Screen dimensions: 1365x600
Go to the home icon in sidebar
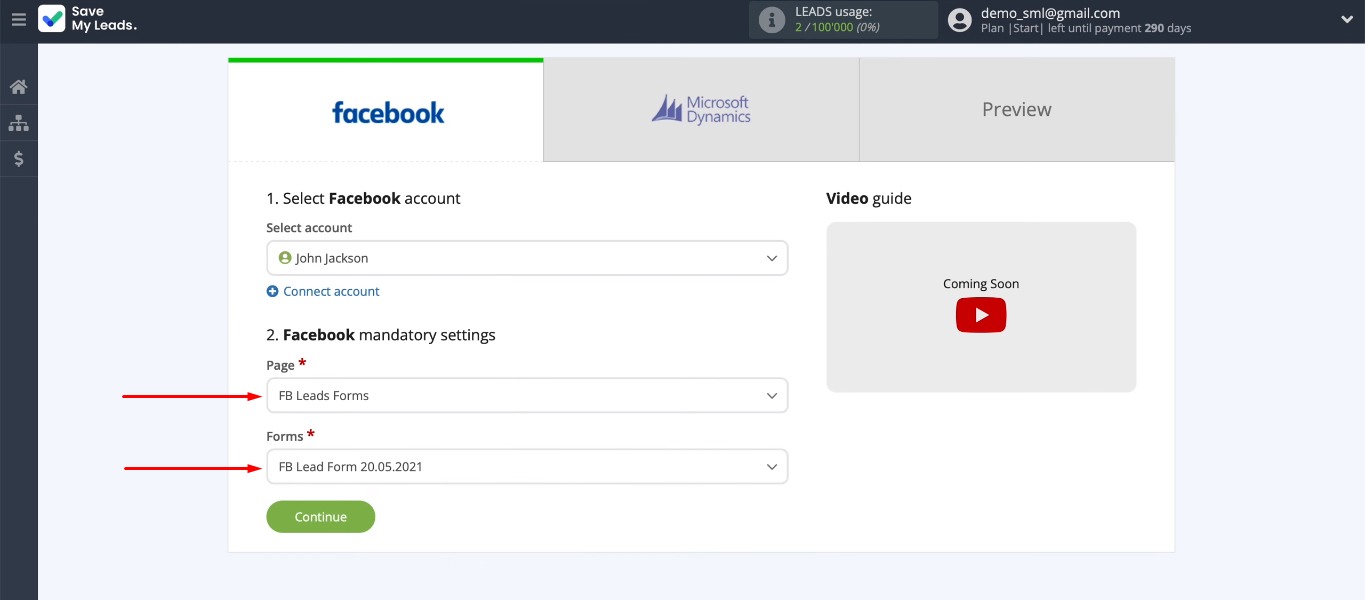[x=18, y=87]
